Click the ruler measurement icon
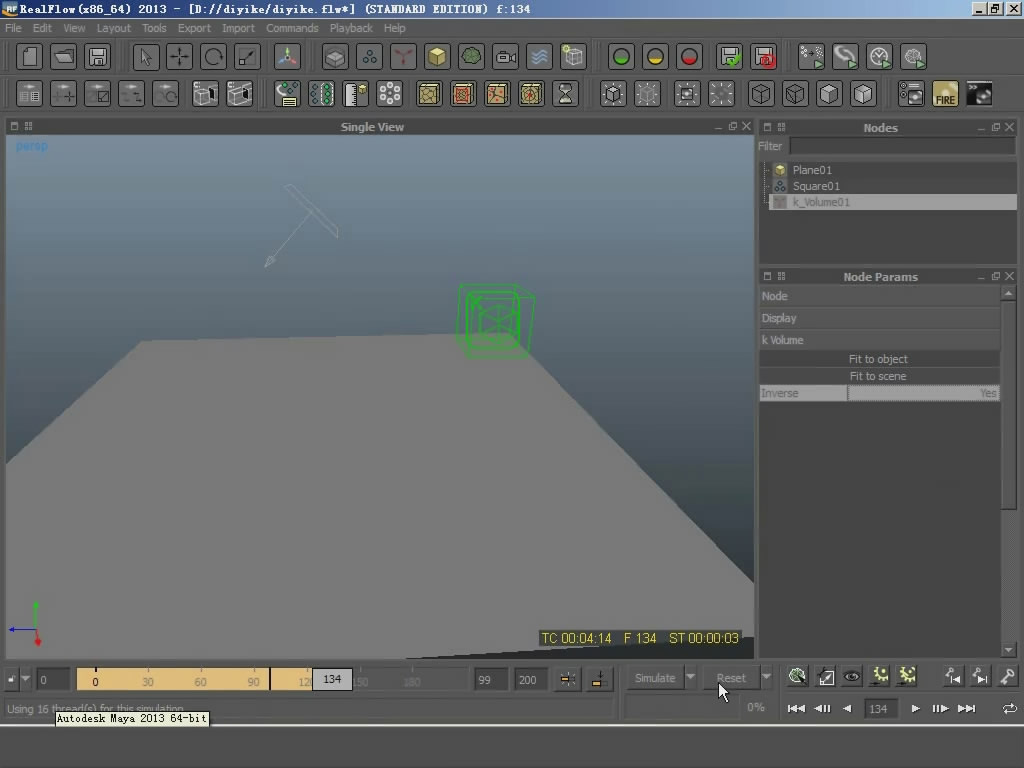The height and width of the screenshot is (768, 1024). pyautogui.click(x=355, y=94)
